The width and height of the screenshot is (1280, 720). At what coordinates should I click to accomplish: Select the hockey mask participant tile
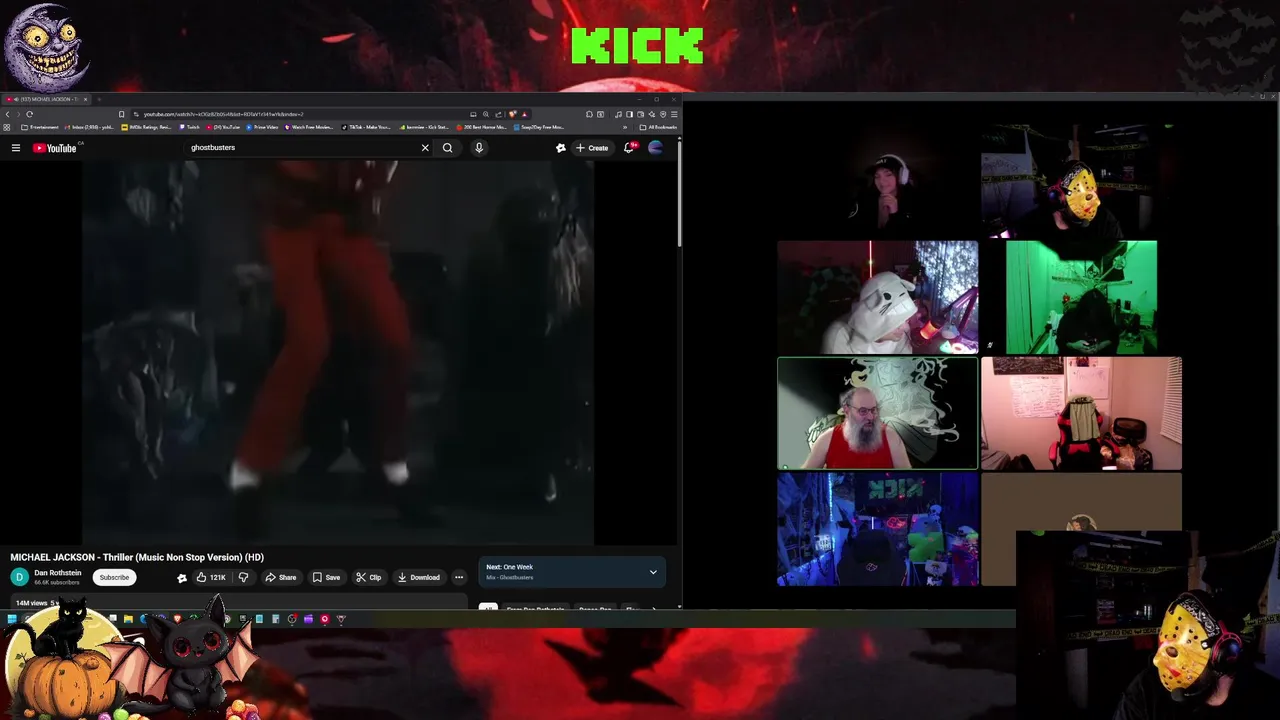click(1081, 182)
